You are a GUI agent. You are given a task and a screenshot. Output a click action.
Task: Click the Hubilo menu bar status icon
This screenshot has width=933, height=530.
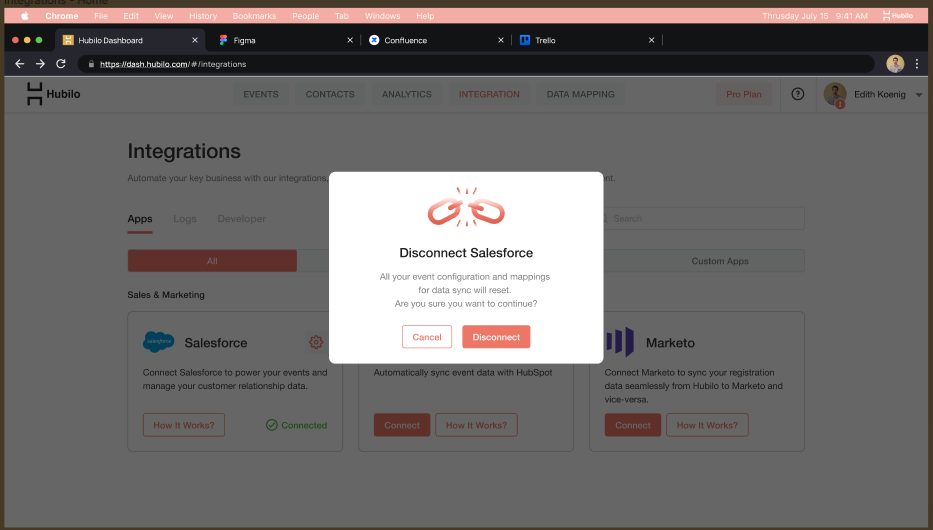point(897,16)
